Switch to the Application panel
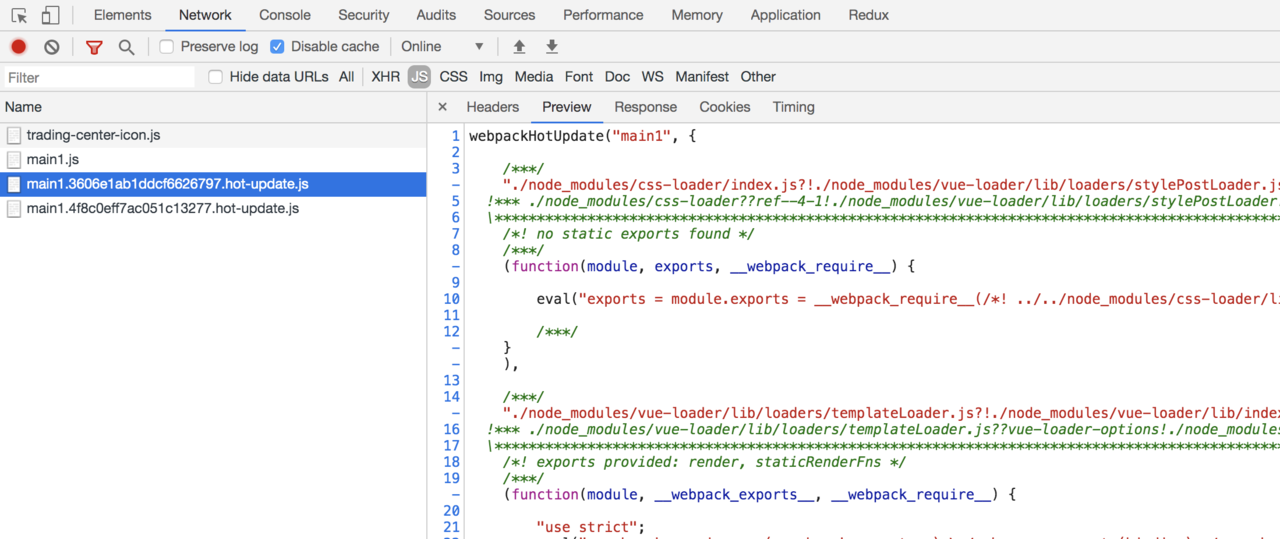Image resolution: width=1280 pixels, height=539 pixels. [x=786, y=15]
